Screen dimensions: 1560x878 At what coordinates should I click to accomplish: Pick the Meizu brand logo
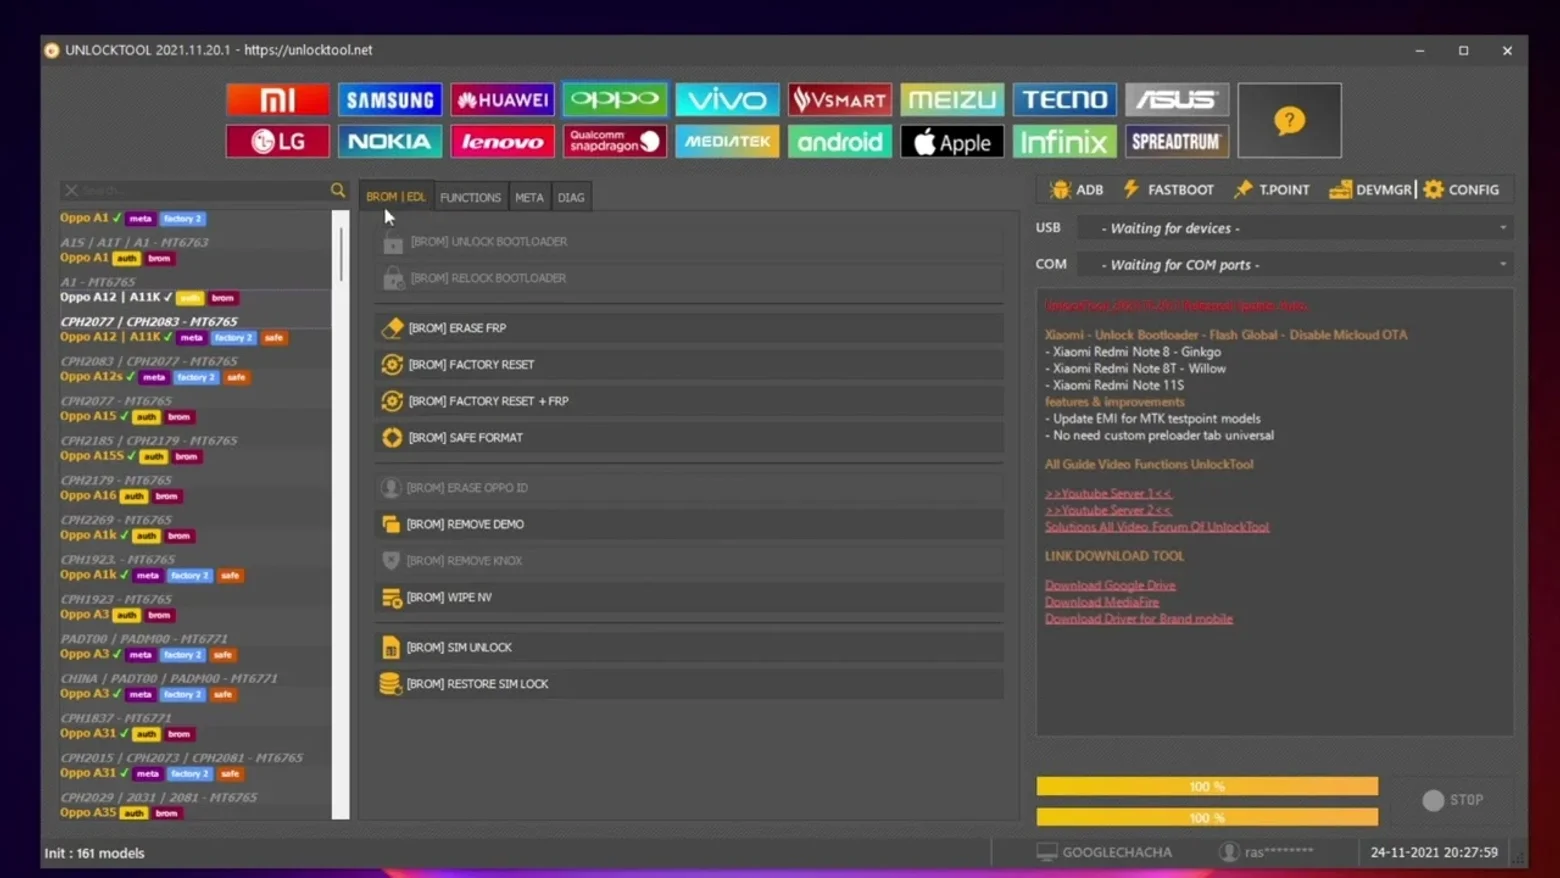tap(952, 99)
